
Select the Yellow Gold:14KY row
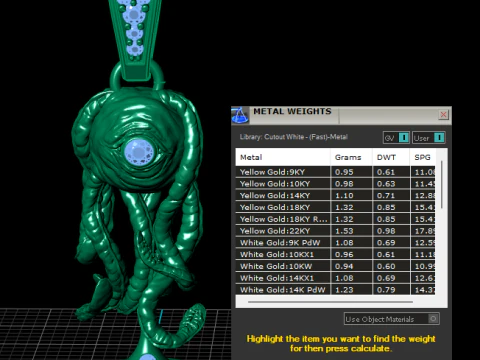(335, 195)
